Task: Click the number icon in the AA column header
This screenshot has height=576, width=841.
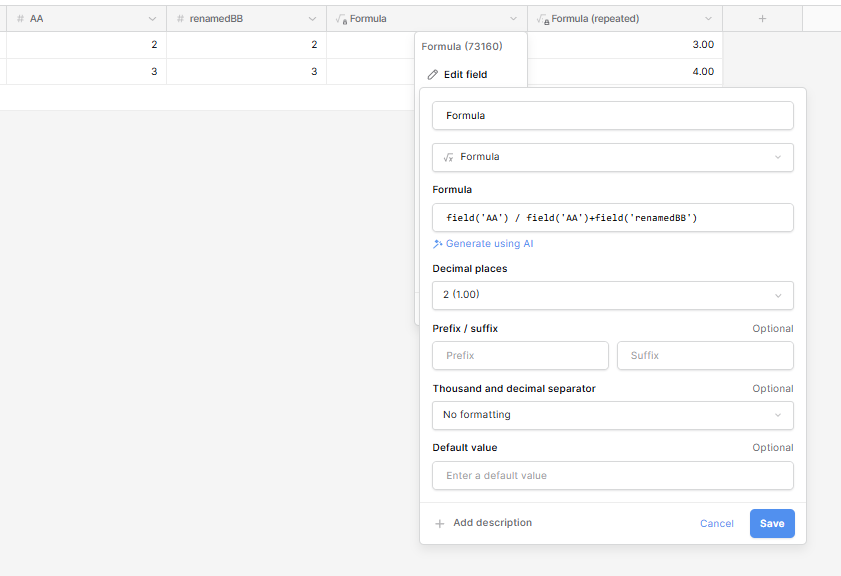Action: (20, 19)
